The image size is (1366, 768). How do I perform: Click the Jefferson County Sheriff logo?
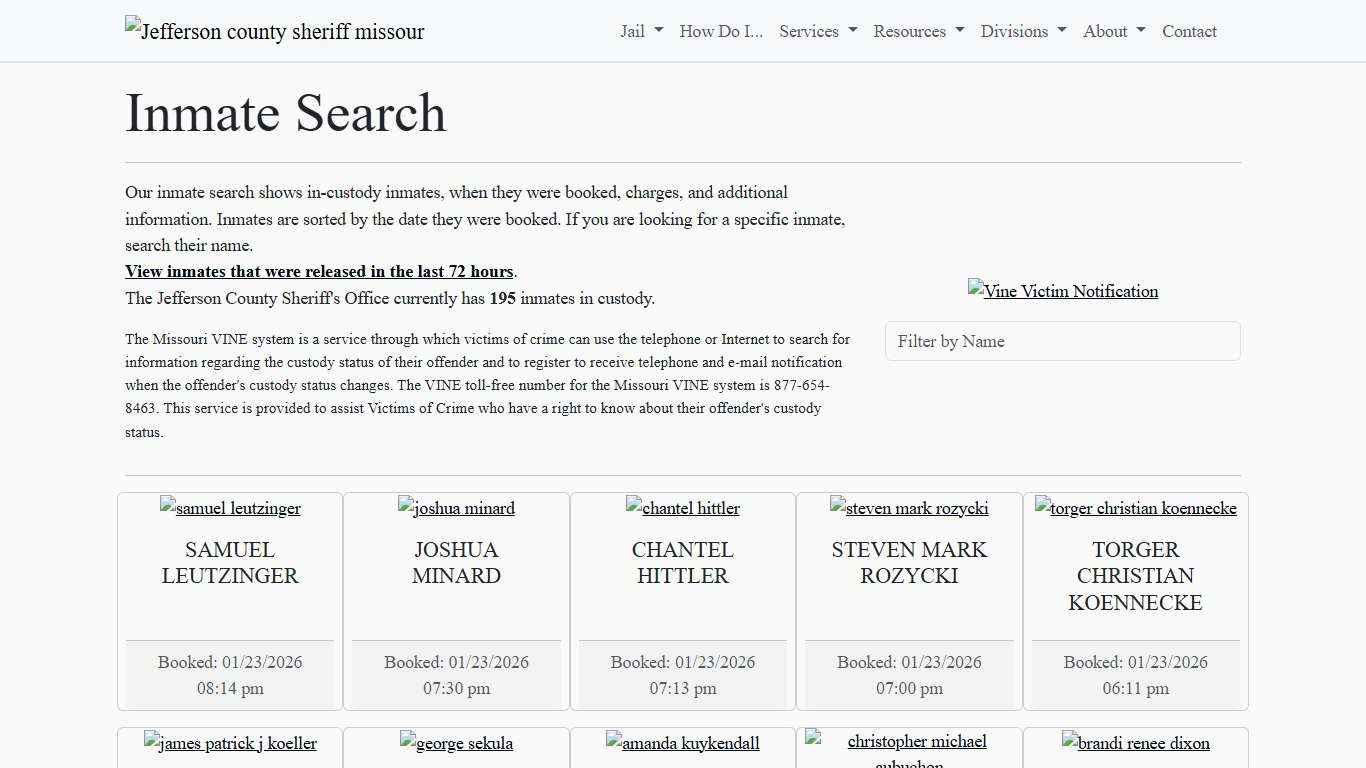(x=274, y=31)
